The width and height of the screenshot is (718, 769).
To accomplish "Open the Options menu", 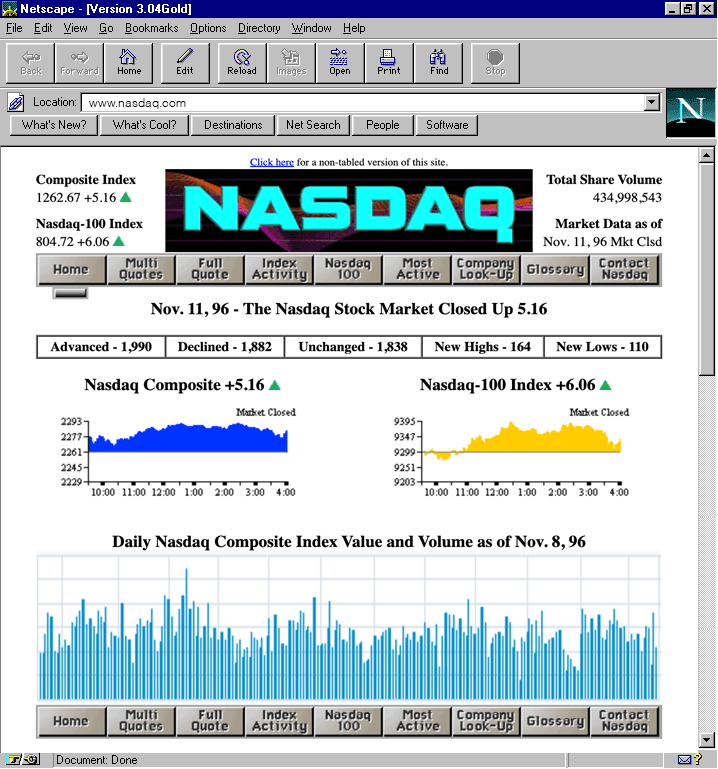I will 208,28.
